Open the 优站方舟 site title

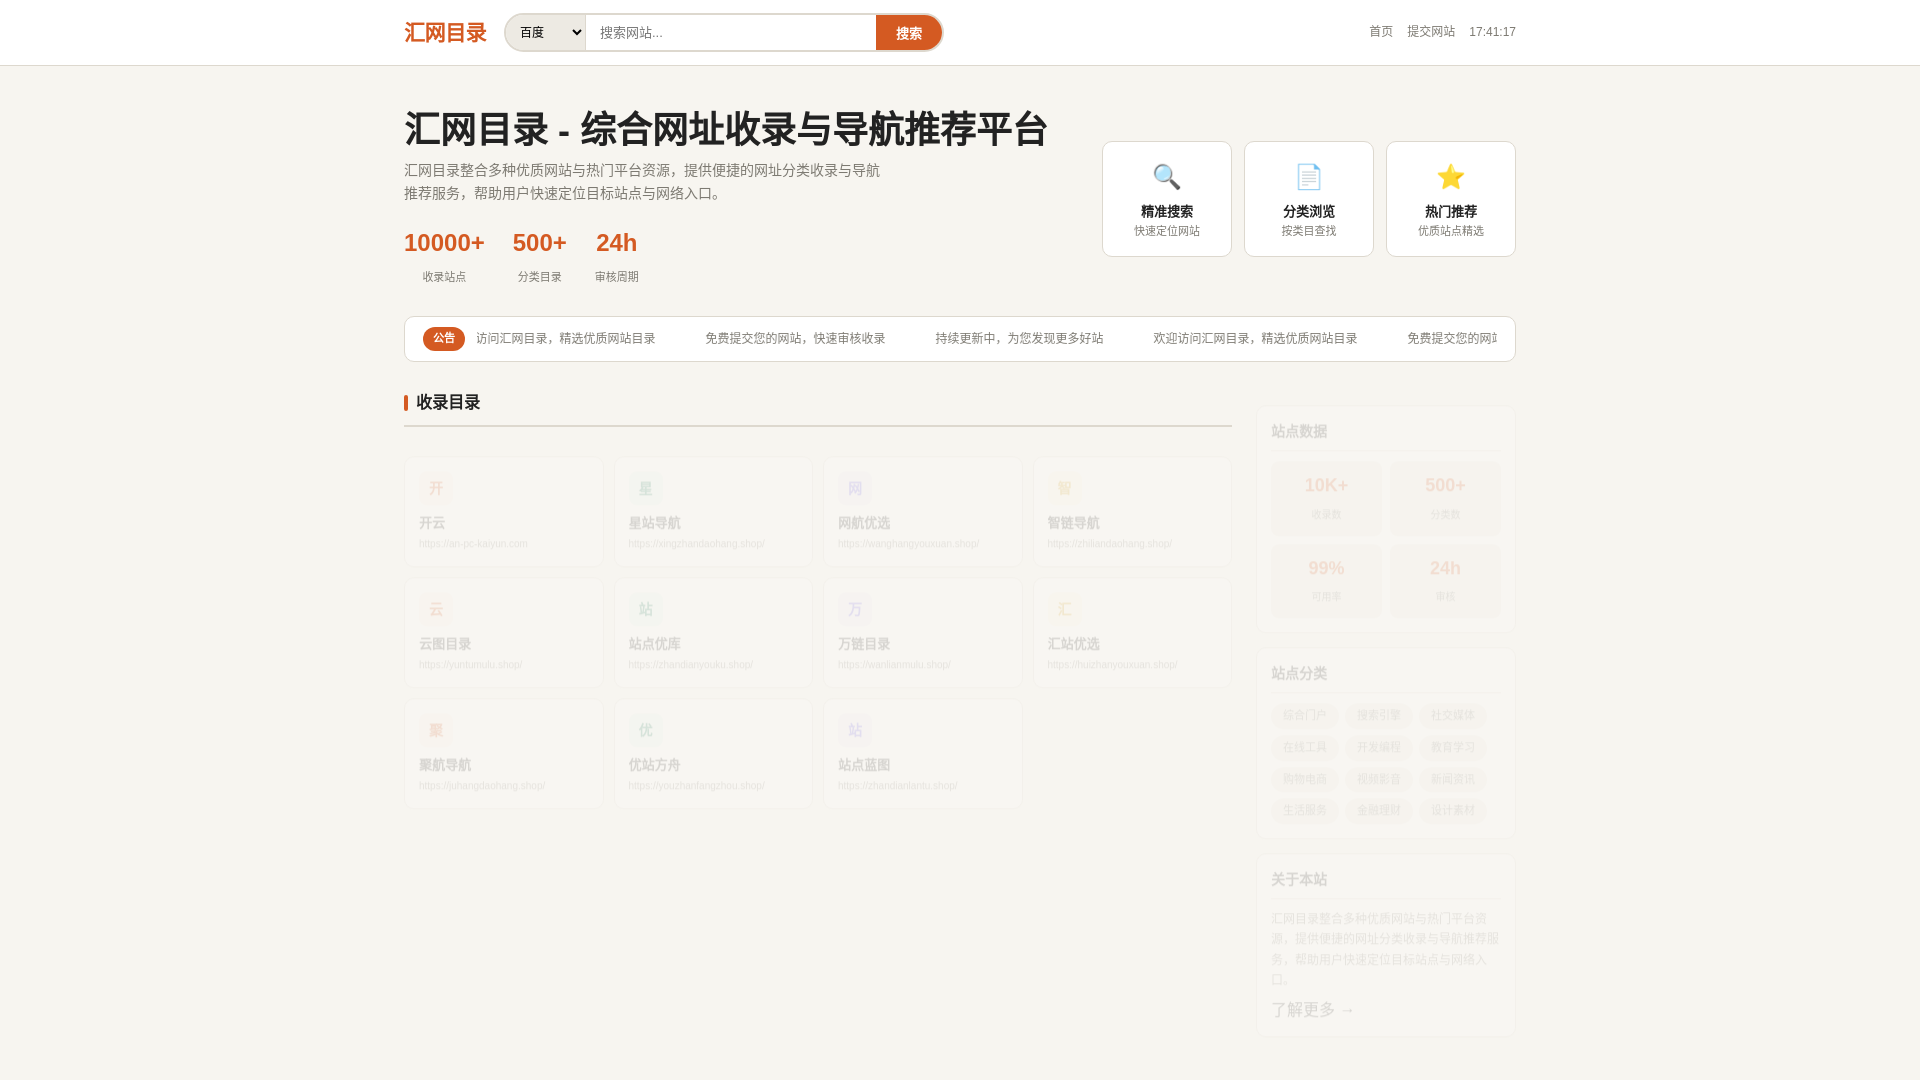click(654, 765)
